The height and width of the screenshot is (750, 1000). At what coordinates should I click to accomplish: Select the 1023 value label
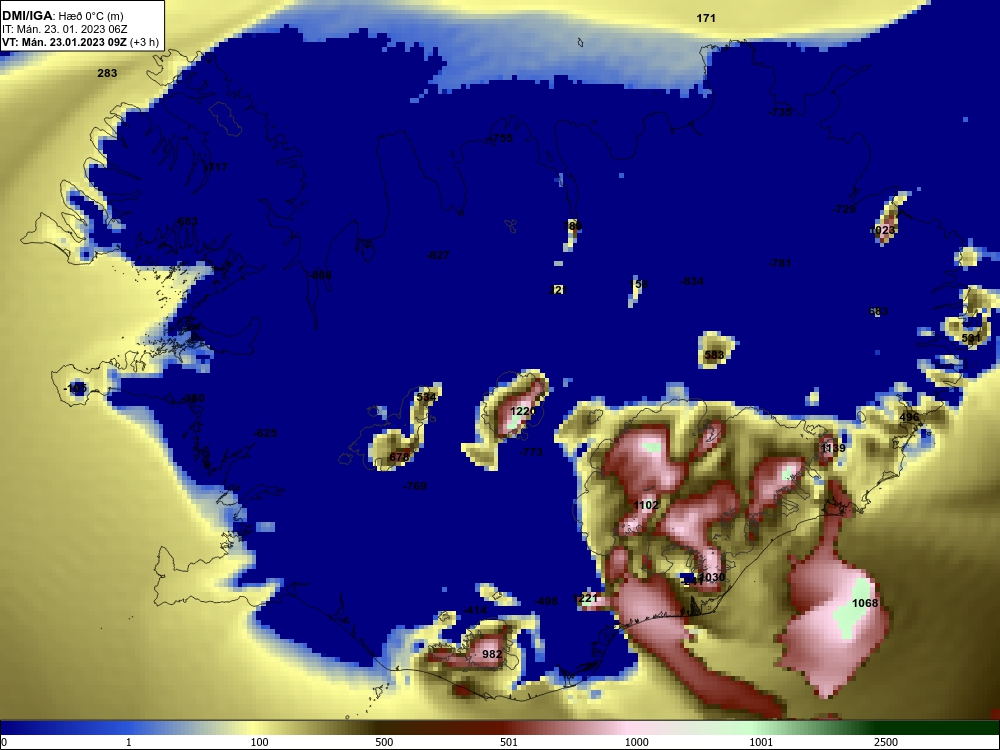[x=883, y=230]
